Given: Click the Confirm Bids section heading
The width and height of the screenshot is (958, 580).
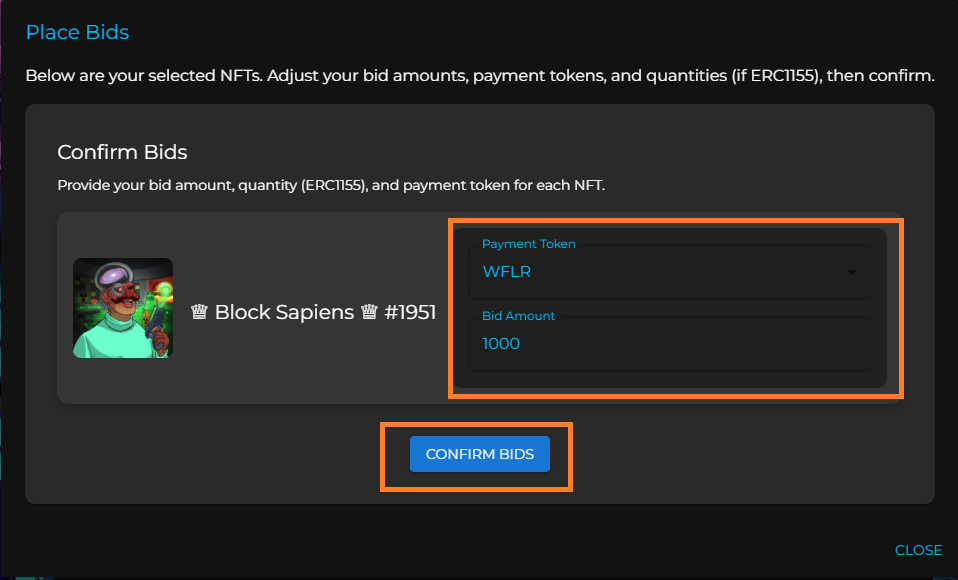Looking at the screenshot, I should coord(122,153).
